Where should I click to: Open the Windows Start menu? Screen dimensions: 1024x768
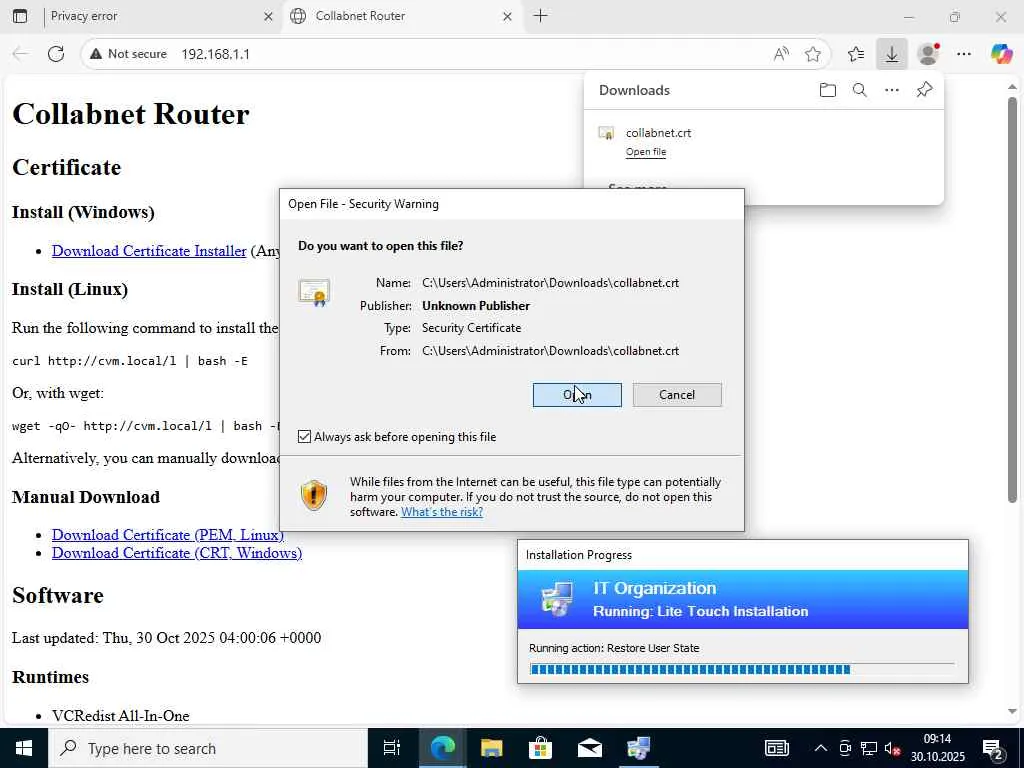tap(24, 748)
